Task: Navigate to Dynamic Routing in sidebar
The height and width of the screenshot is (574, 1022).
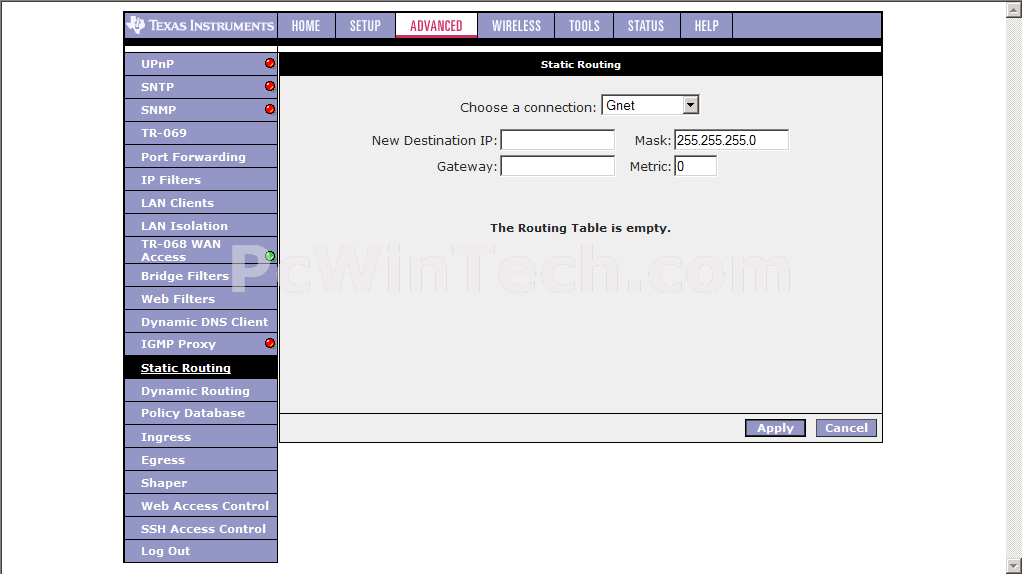Action: (195, 391)
